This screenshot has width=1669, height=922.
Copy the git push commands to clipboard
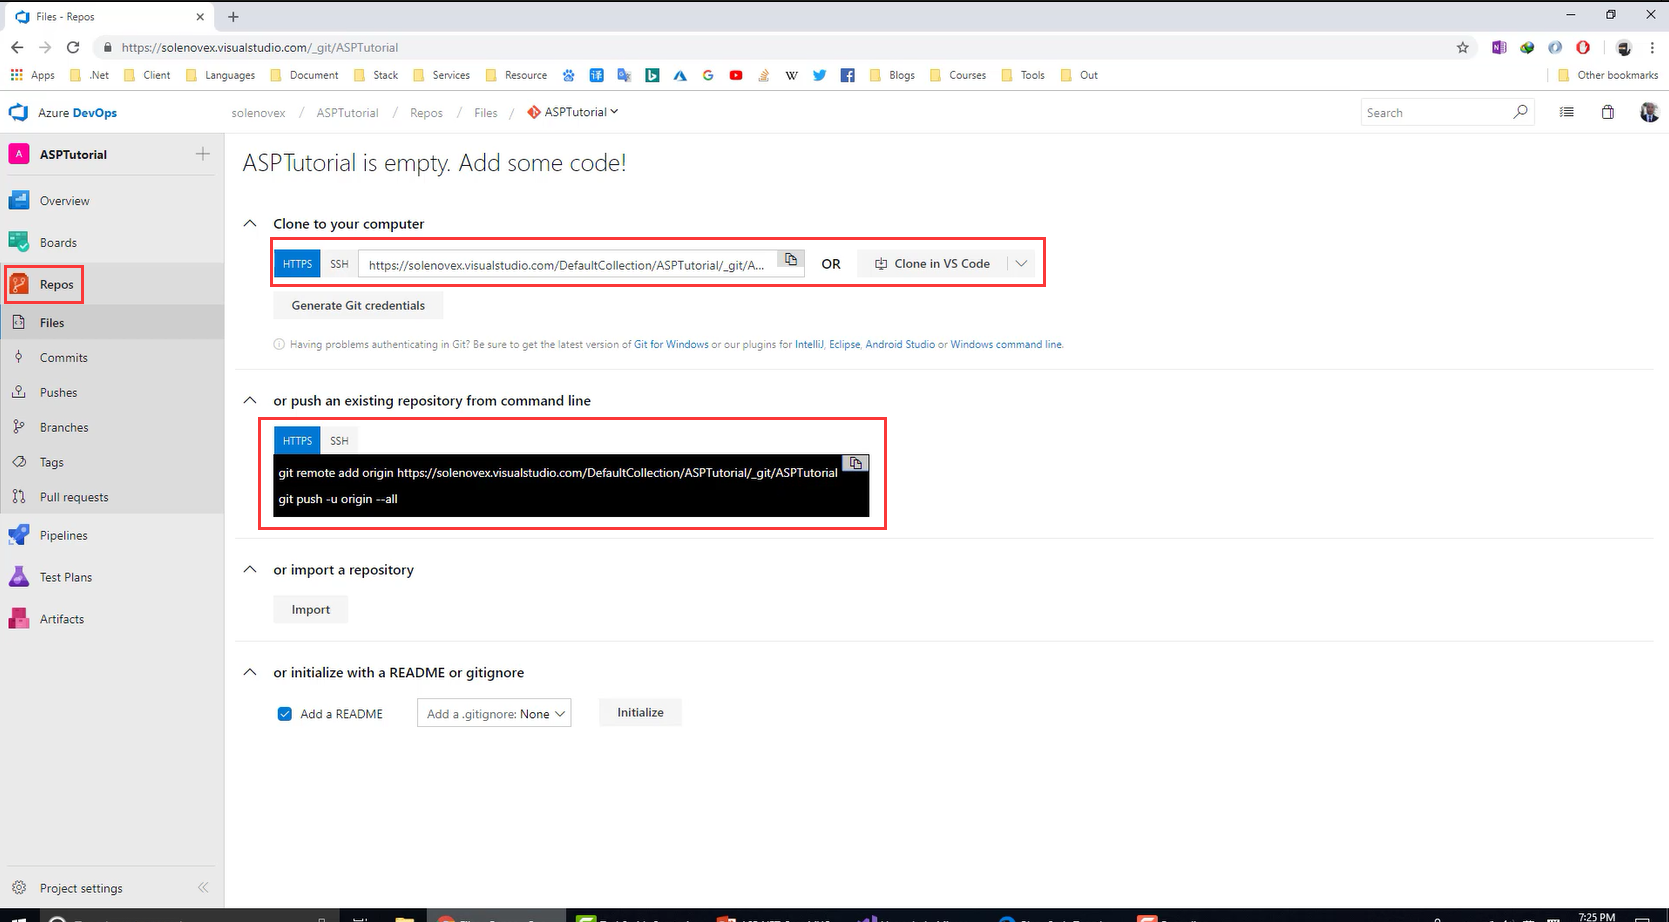click(x=856, y=463)
